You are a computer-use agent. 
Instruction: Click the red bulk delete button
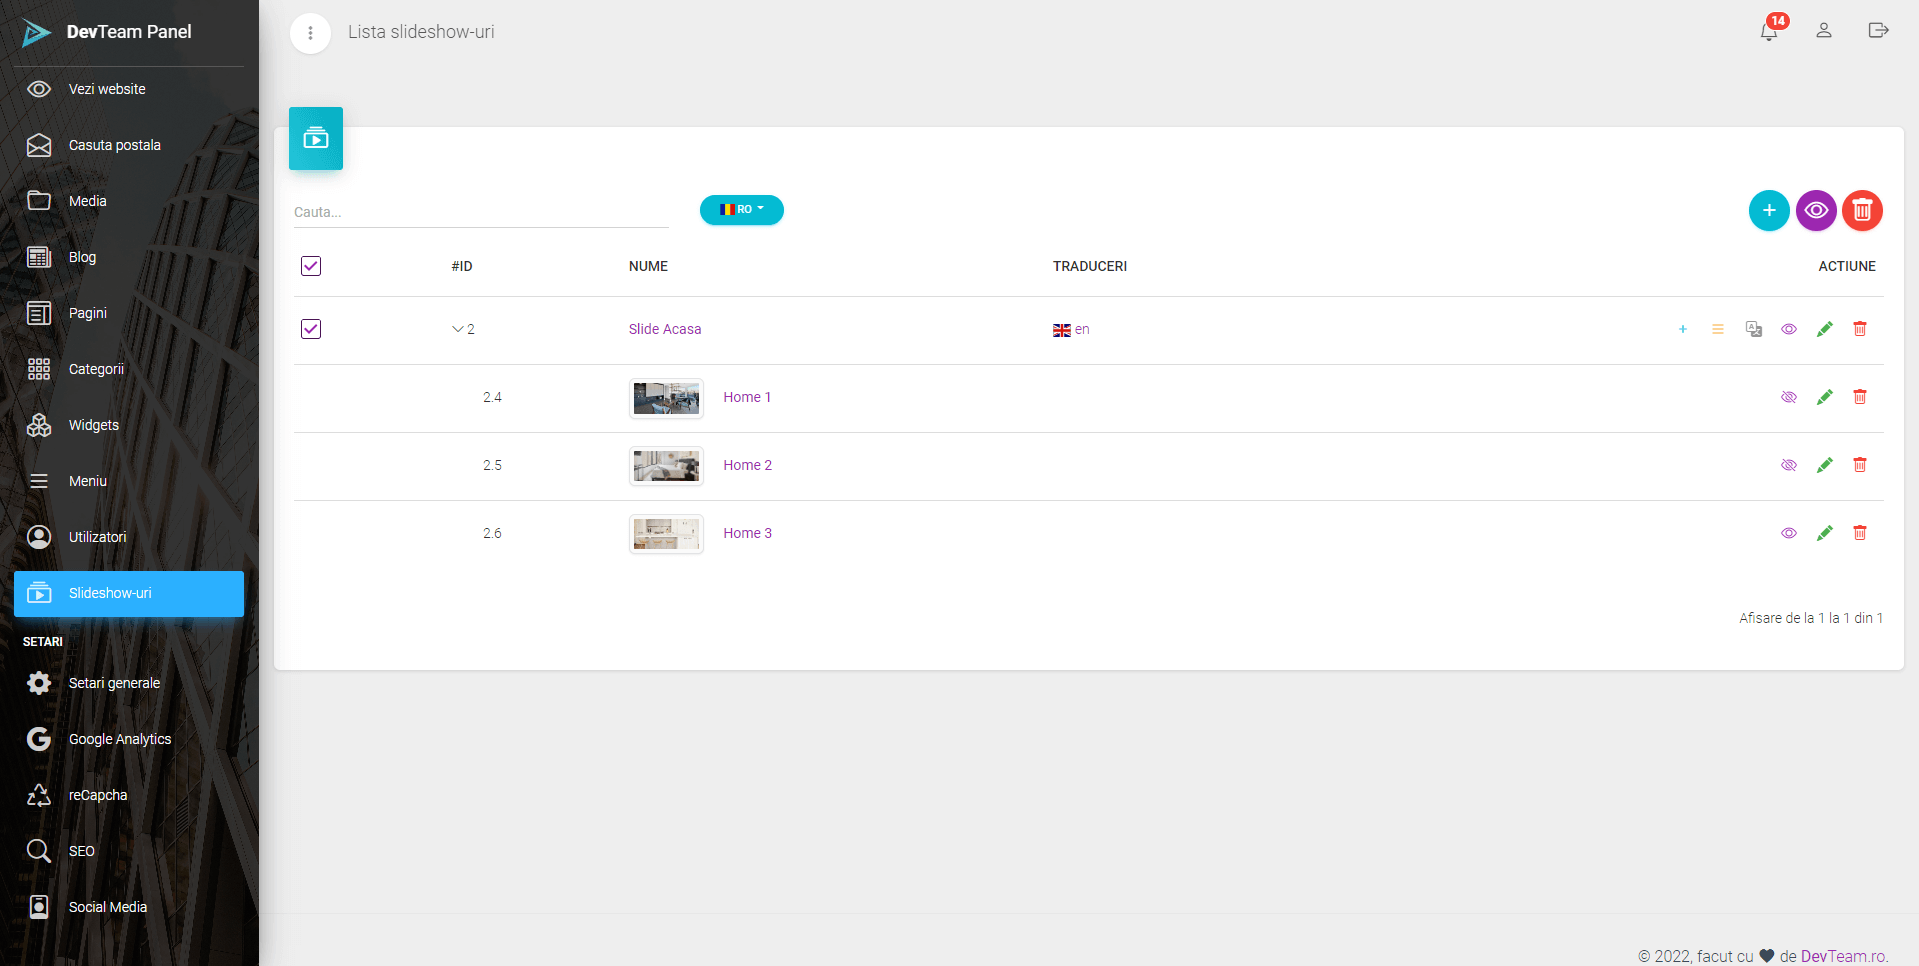[1862, 211]
